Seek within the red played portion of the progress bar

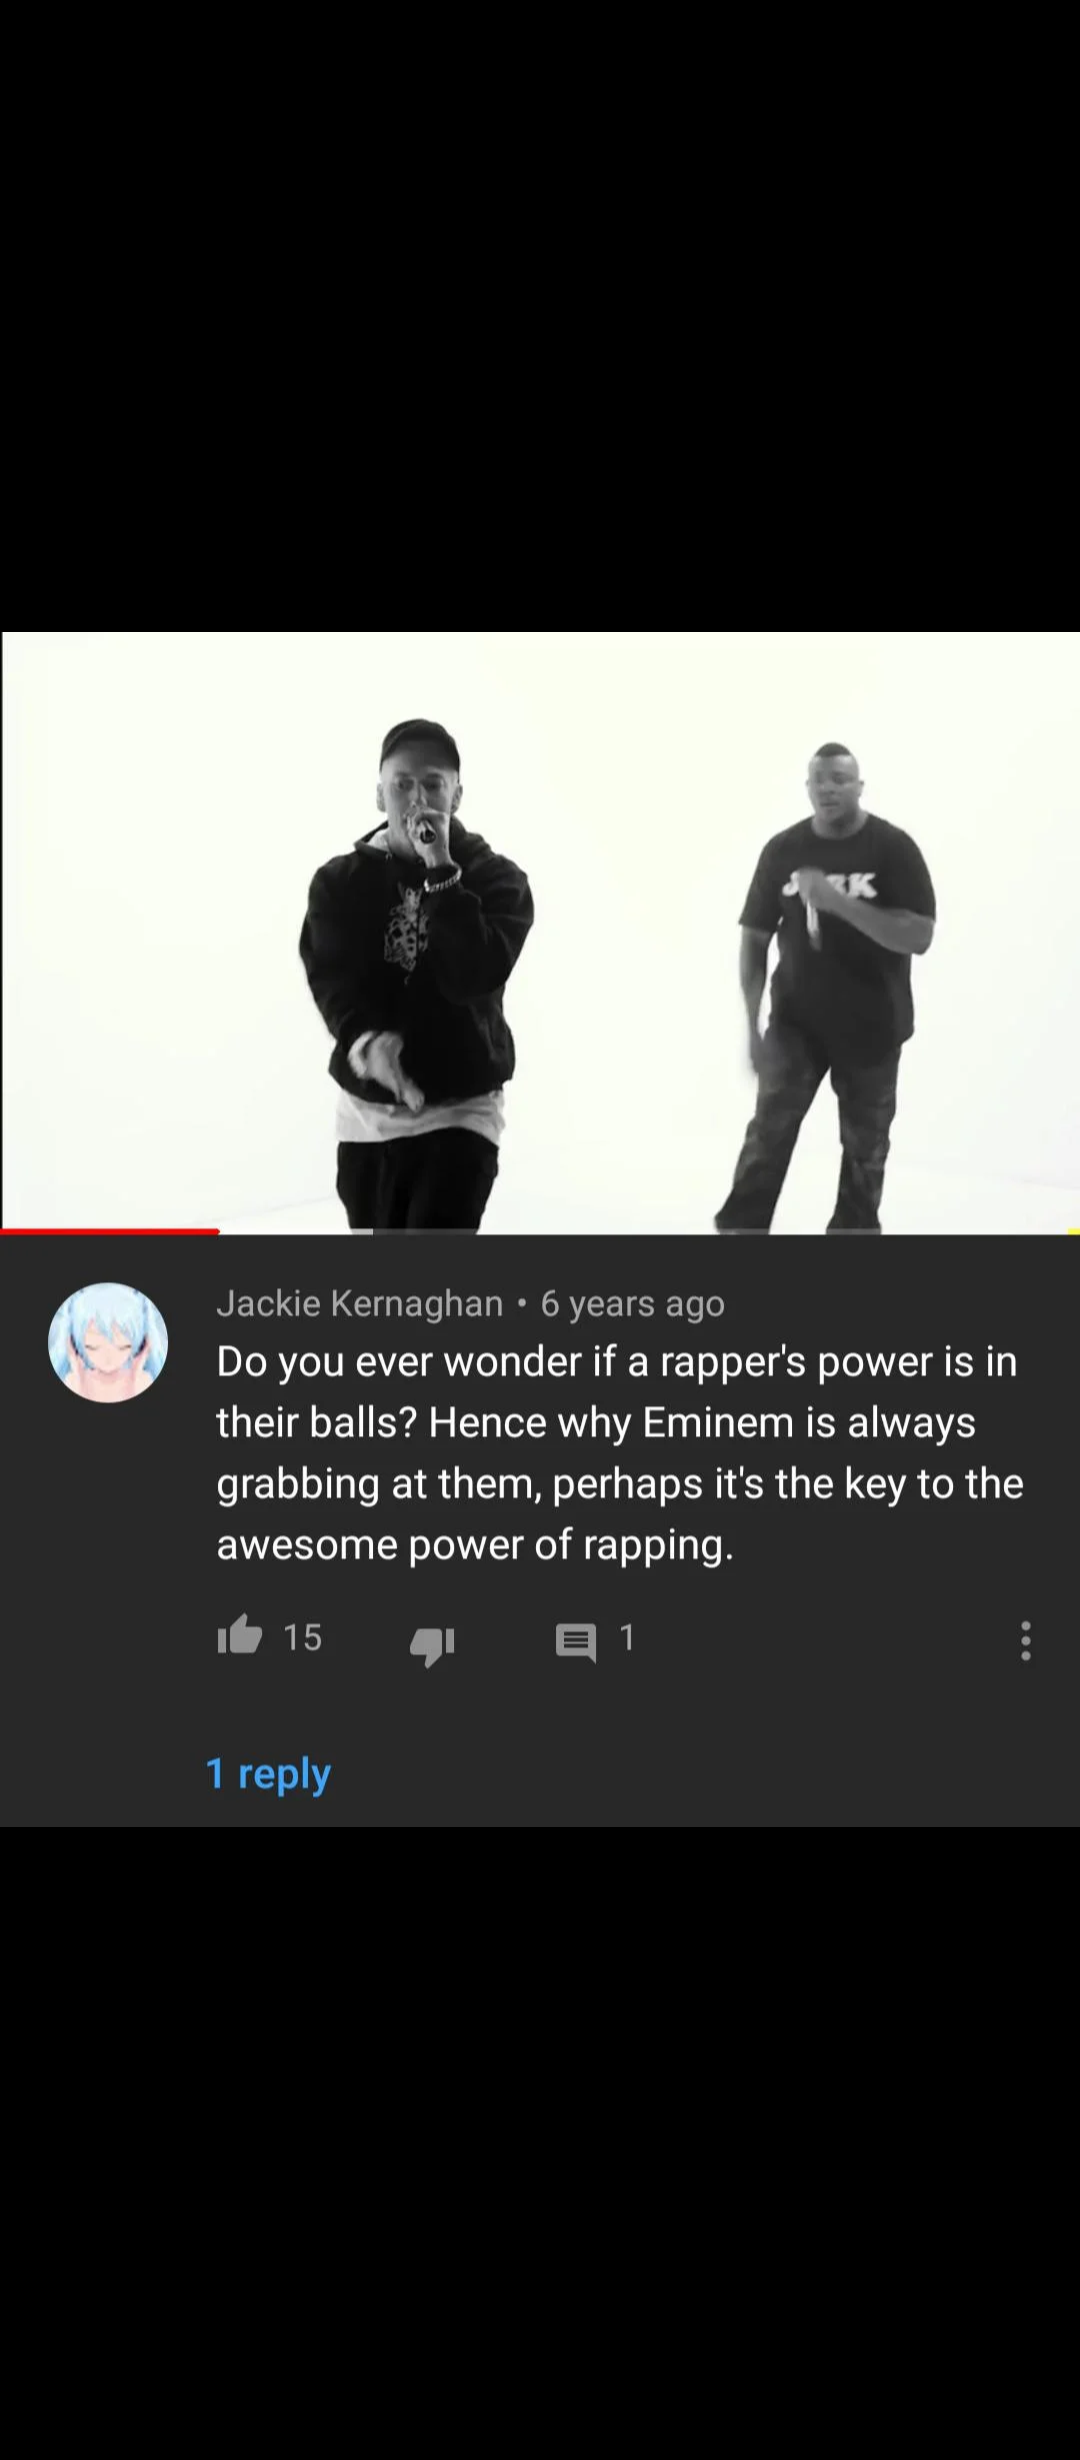pos(110,1231)
